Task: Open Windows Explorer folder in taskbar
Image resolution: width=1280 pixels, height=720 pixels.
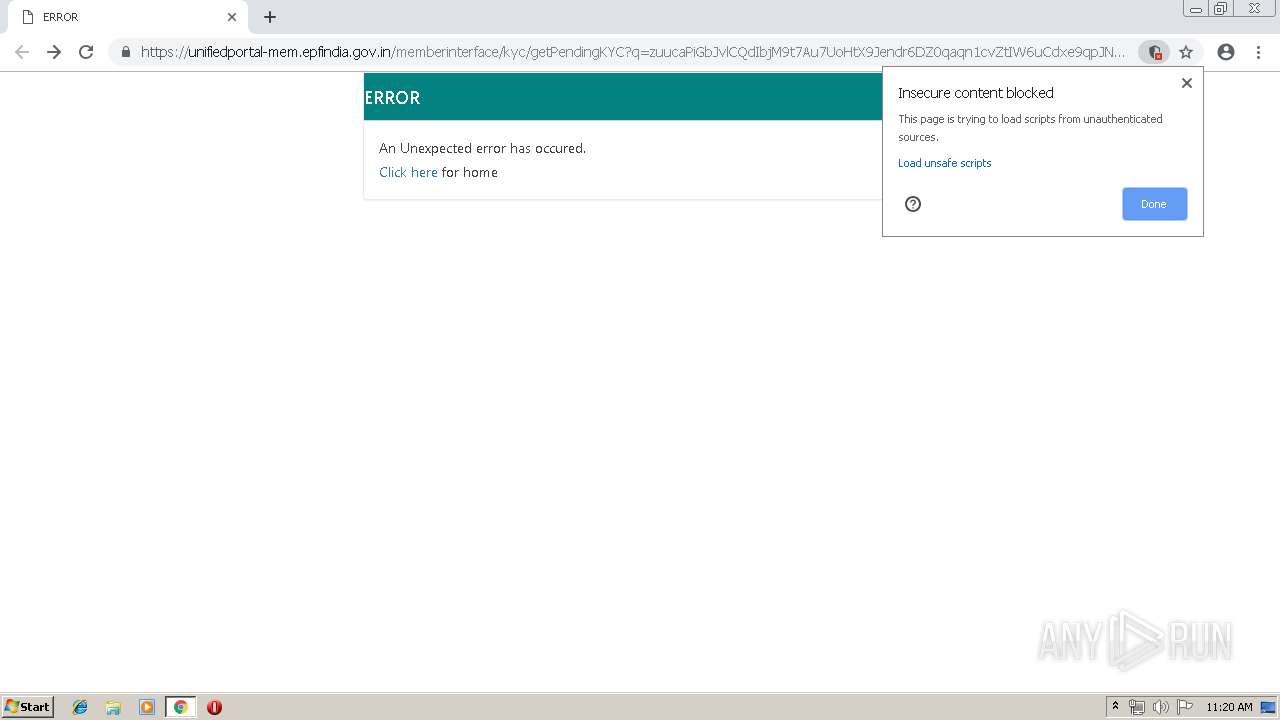Action: click(113, 707)
